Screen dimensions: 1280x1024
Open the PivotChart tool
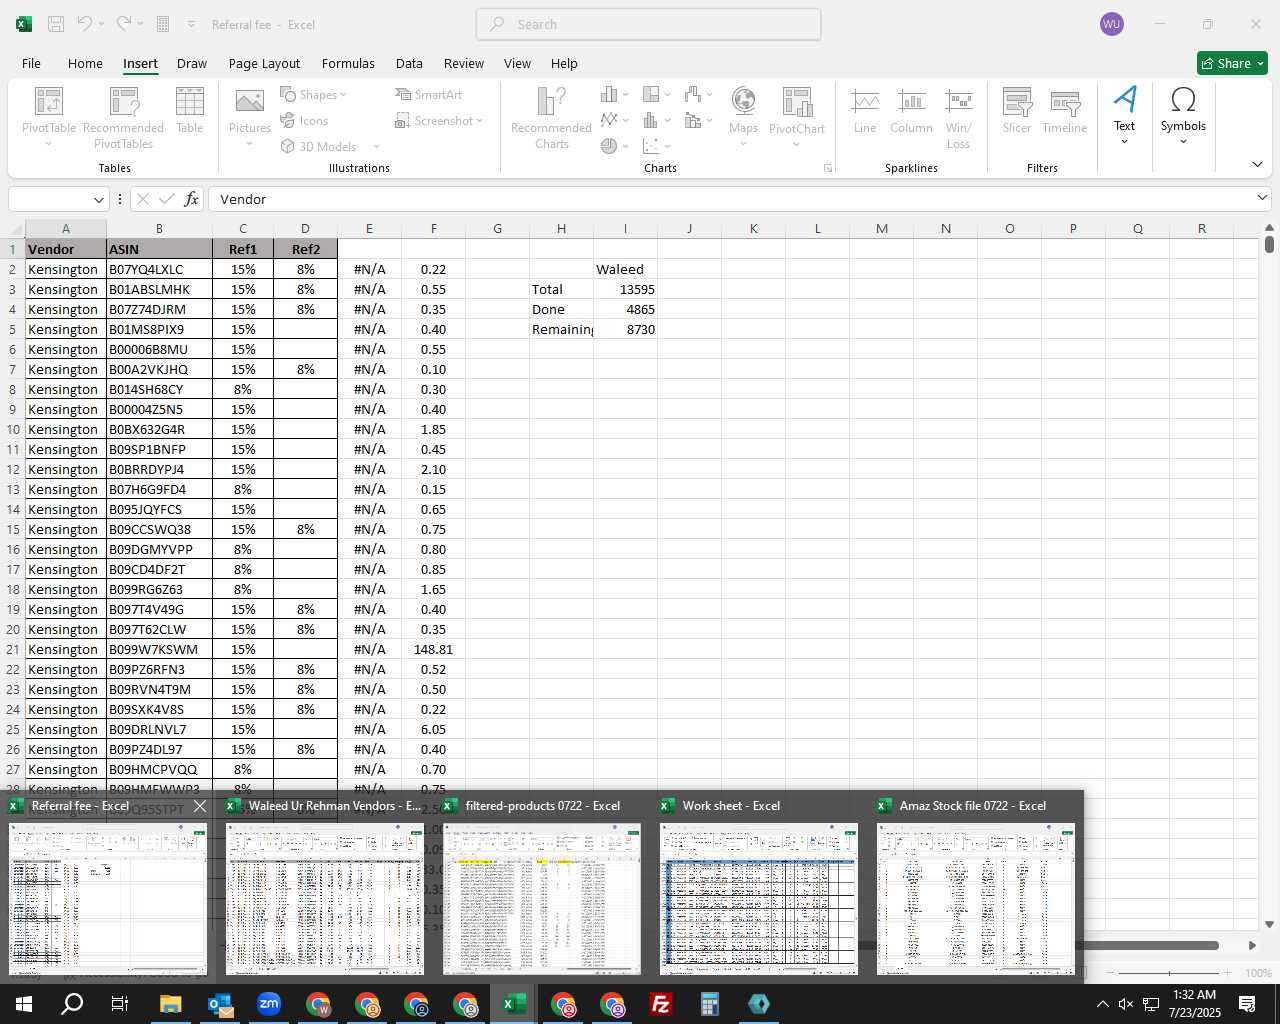click(797, 117)
